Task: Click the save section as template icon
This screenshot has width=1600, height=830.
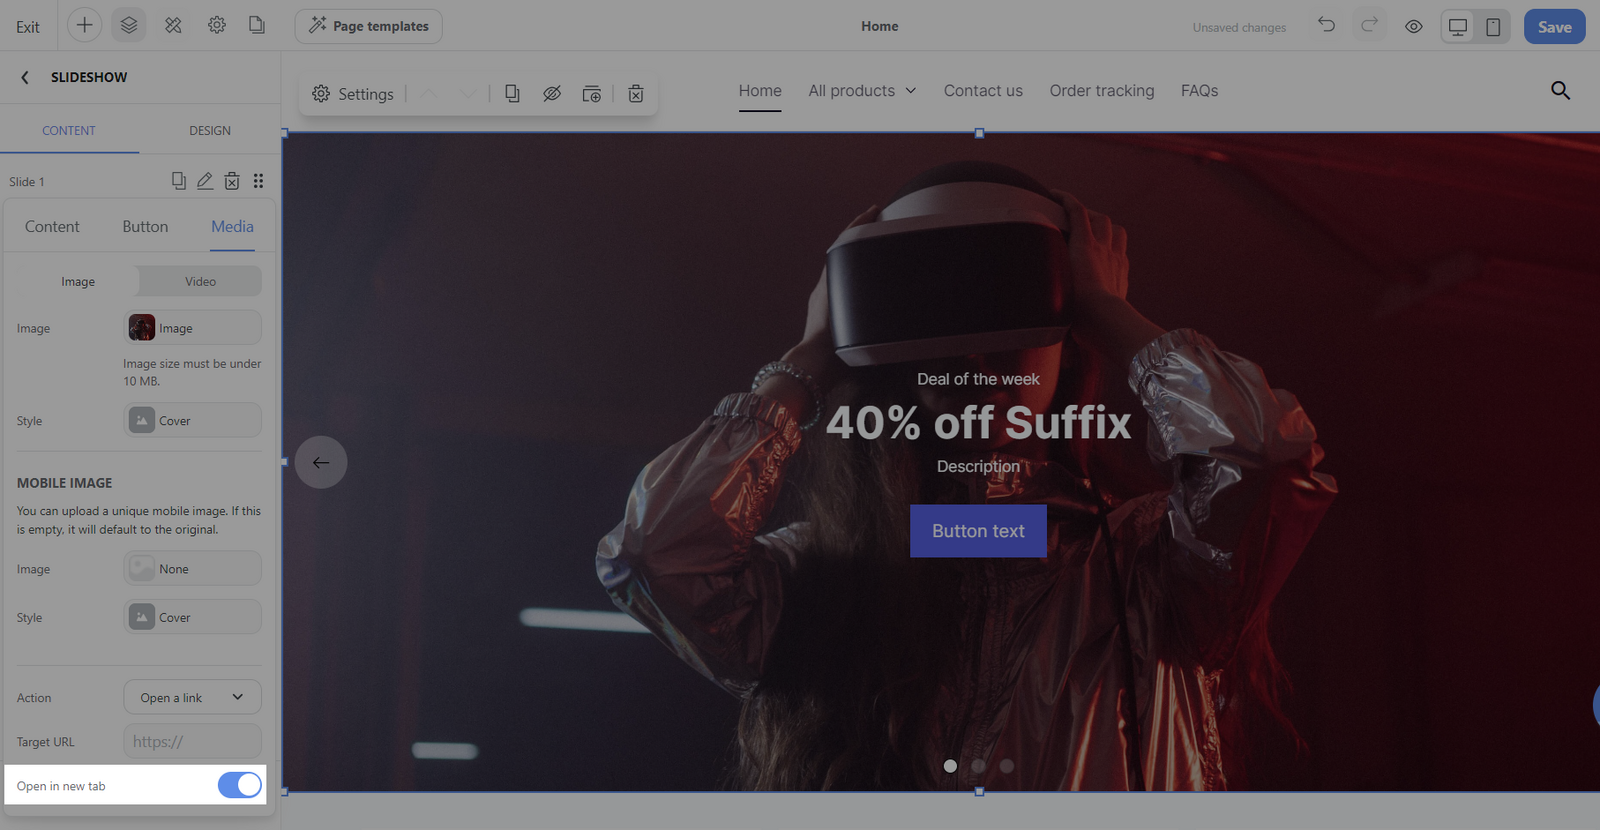Action: (592, 93)
